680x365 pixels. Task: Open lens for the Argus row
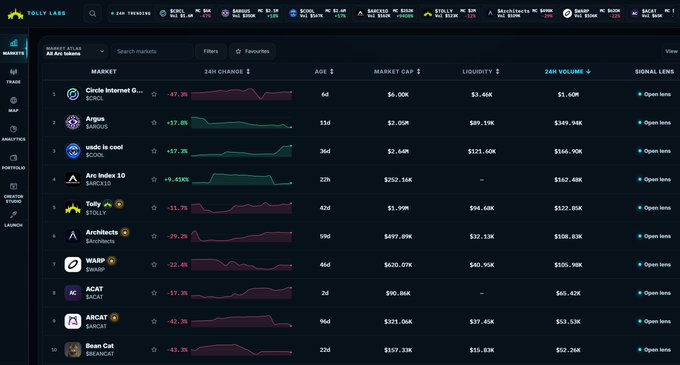point(654,123)
